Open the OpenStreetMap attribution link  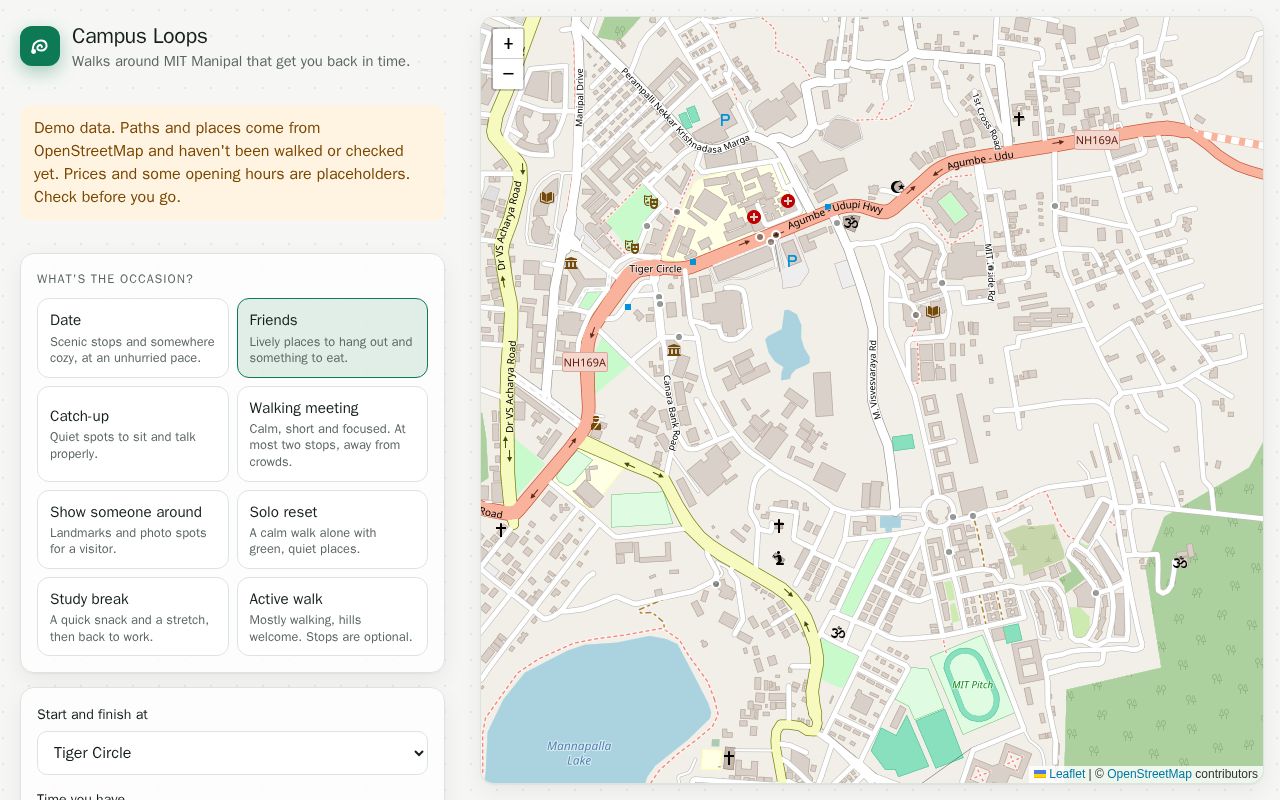click(x=1149, y=774)
